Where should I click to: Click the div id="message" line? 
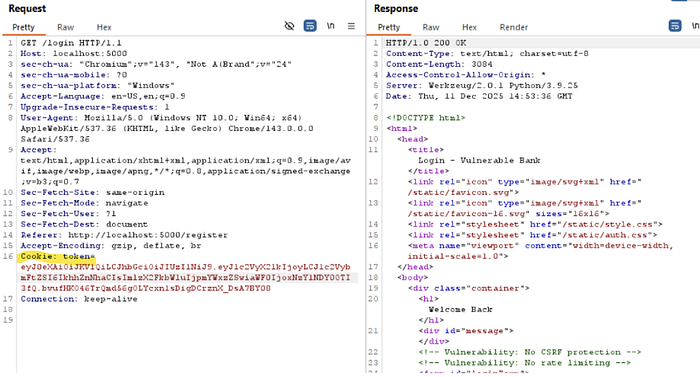coord(466,331)
